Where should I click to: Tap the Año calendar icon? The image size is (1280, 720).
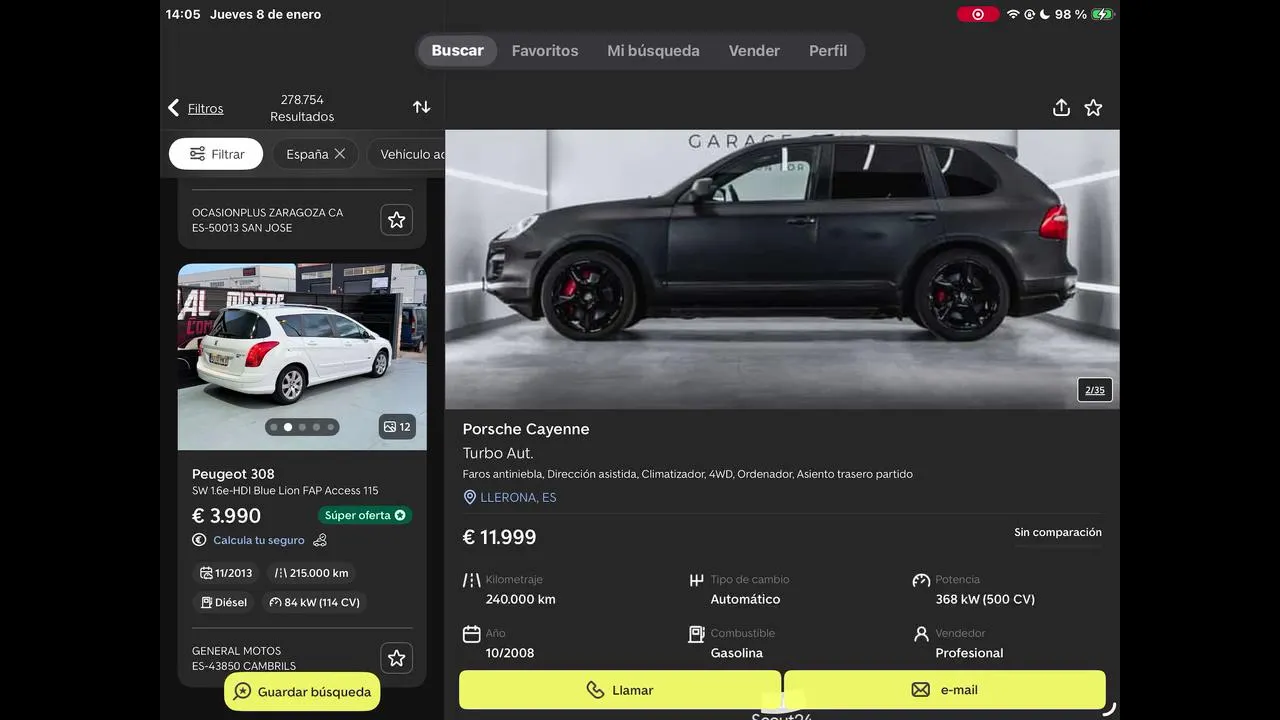[x=472, y=634]
